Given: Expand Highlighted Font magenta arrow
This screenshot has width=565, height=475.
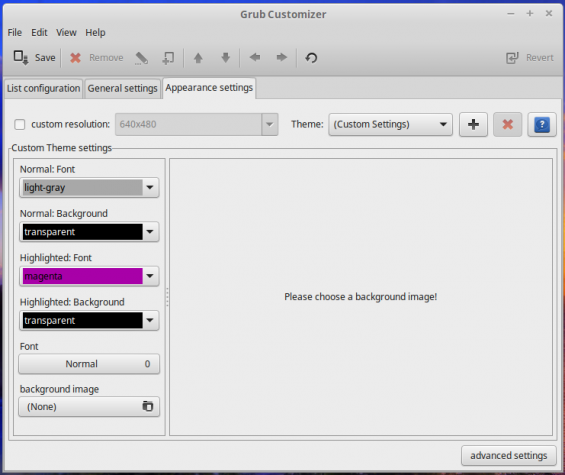Looking at the screenshot, I should coord(150,276).
